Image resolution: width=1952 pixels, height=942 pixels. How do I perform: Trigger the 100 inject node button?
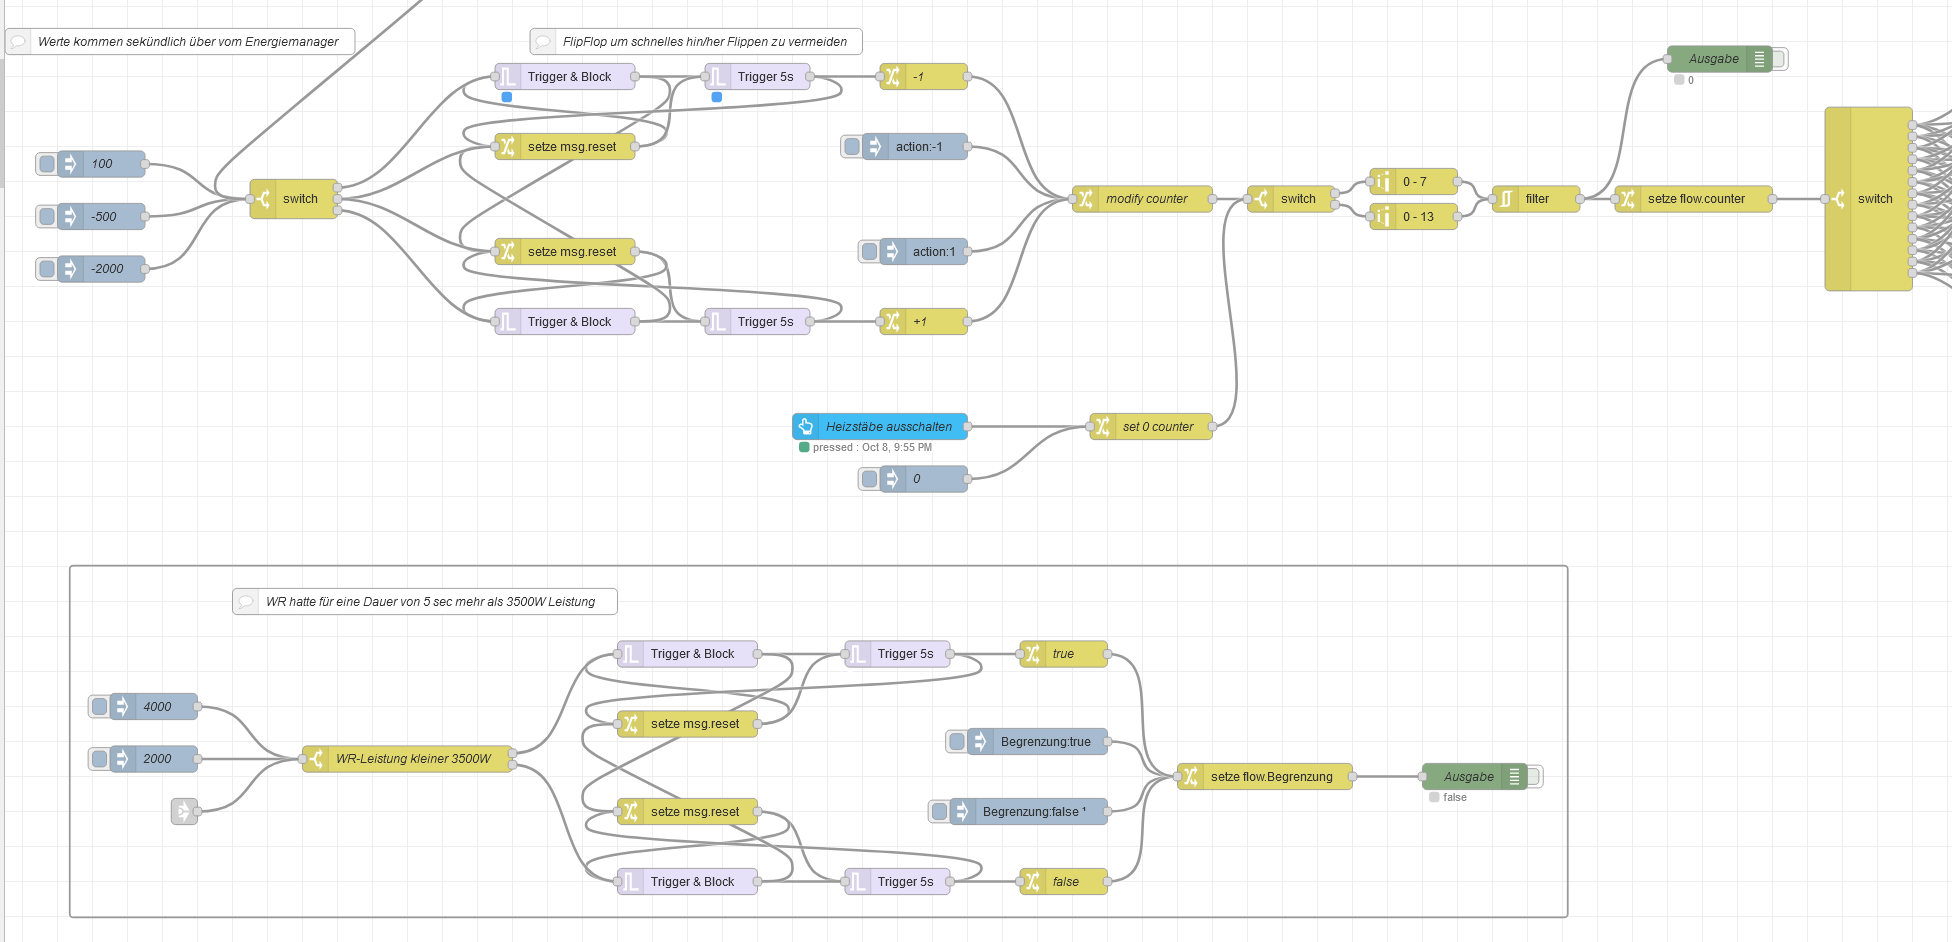coord(47,164)
